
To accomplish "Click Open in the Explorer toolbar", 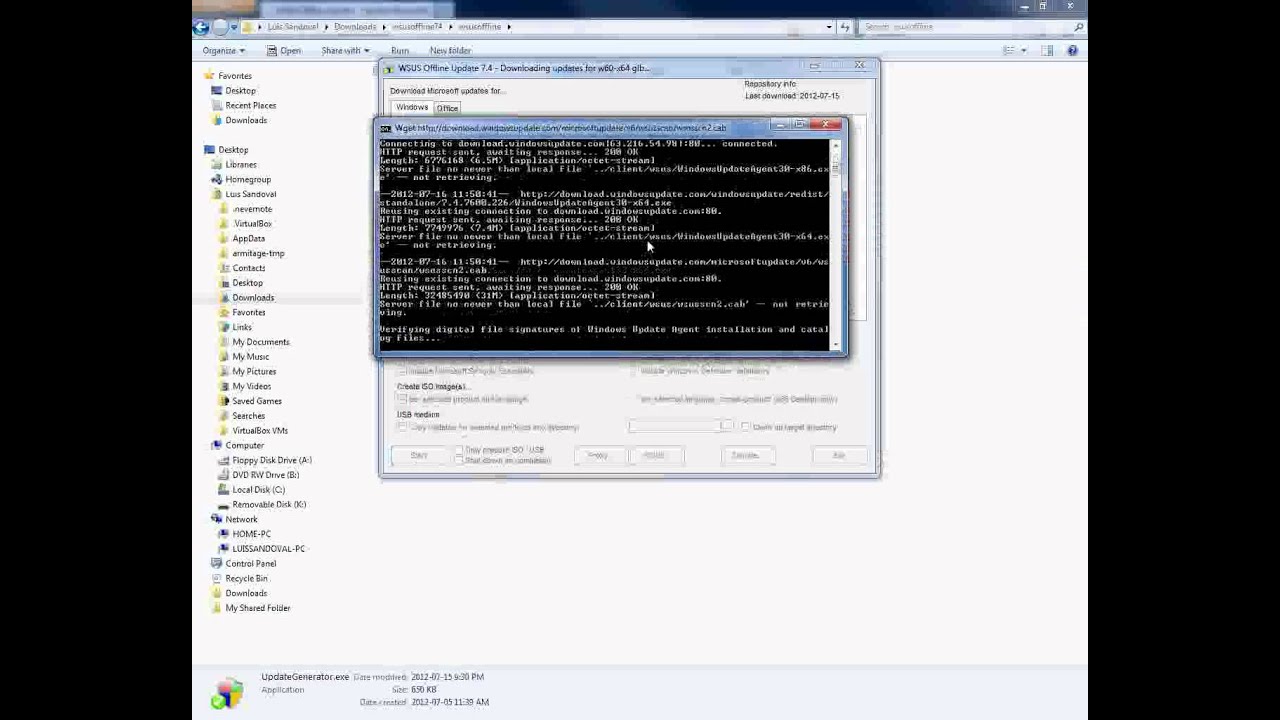I will click(x=284, y=50).
